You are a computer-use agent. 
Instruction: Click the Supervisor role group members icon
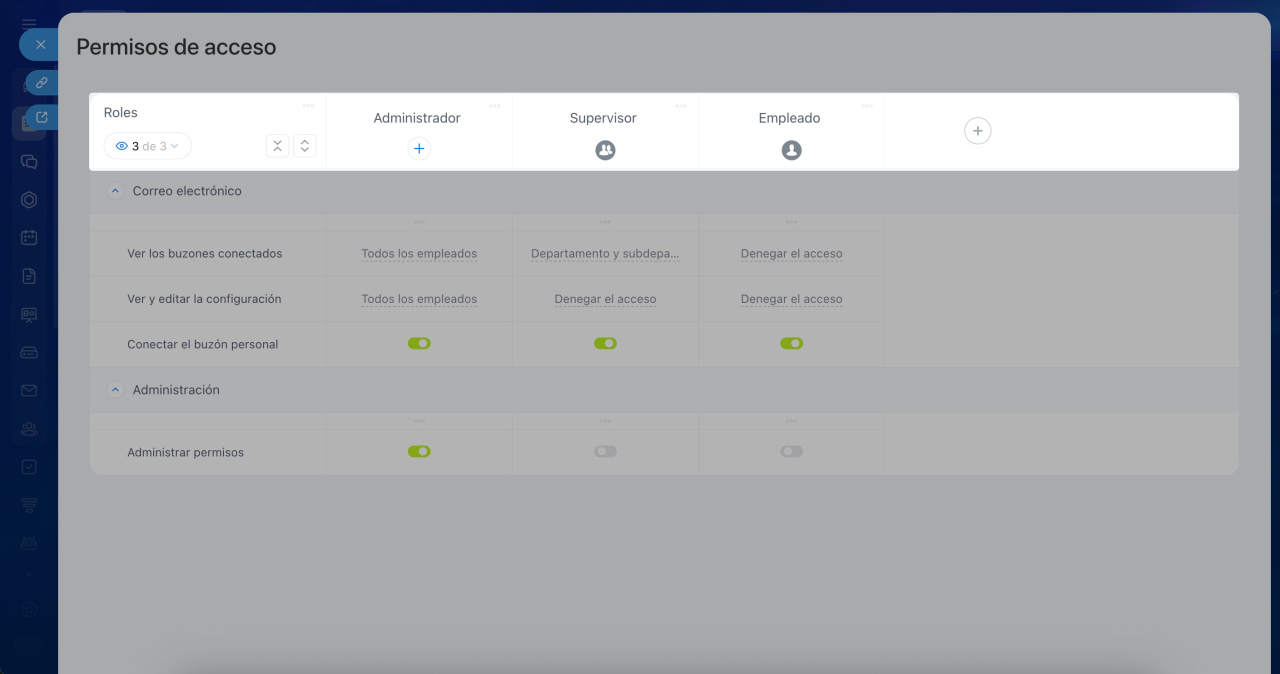click(605, 150)
